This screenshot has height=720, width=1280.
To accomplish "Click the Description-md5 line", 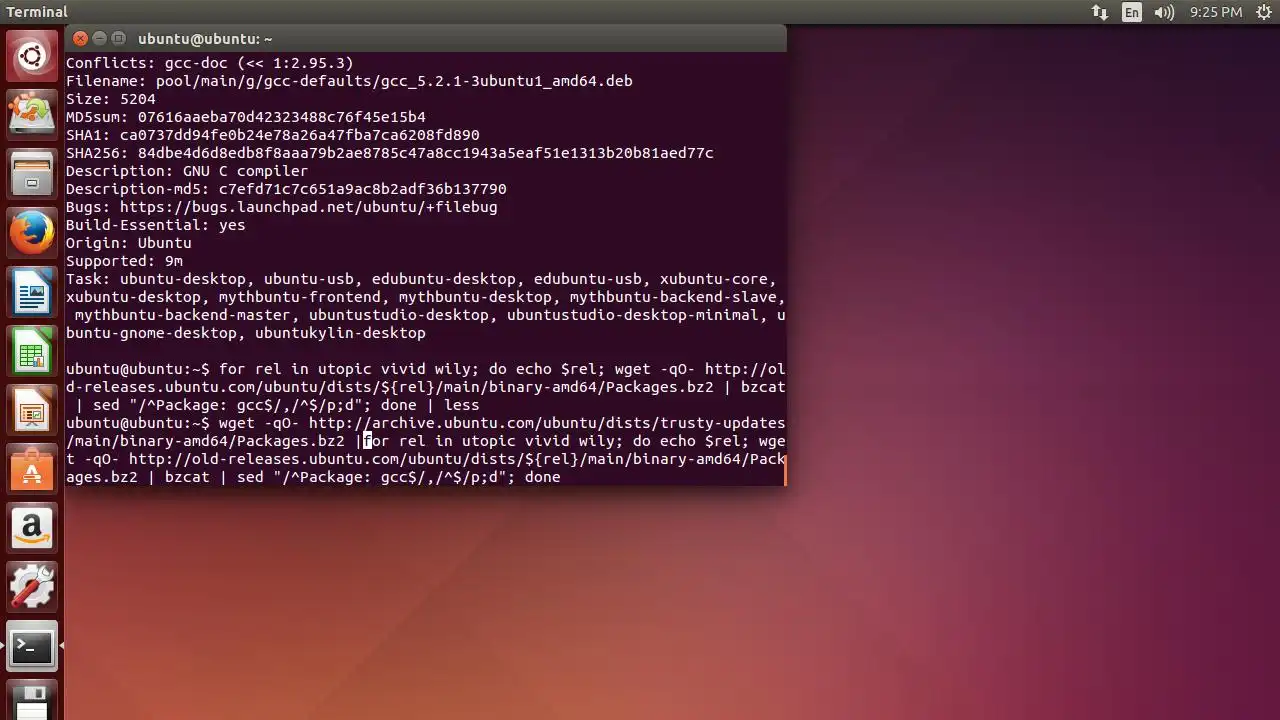I will 286,189.
